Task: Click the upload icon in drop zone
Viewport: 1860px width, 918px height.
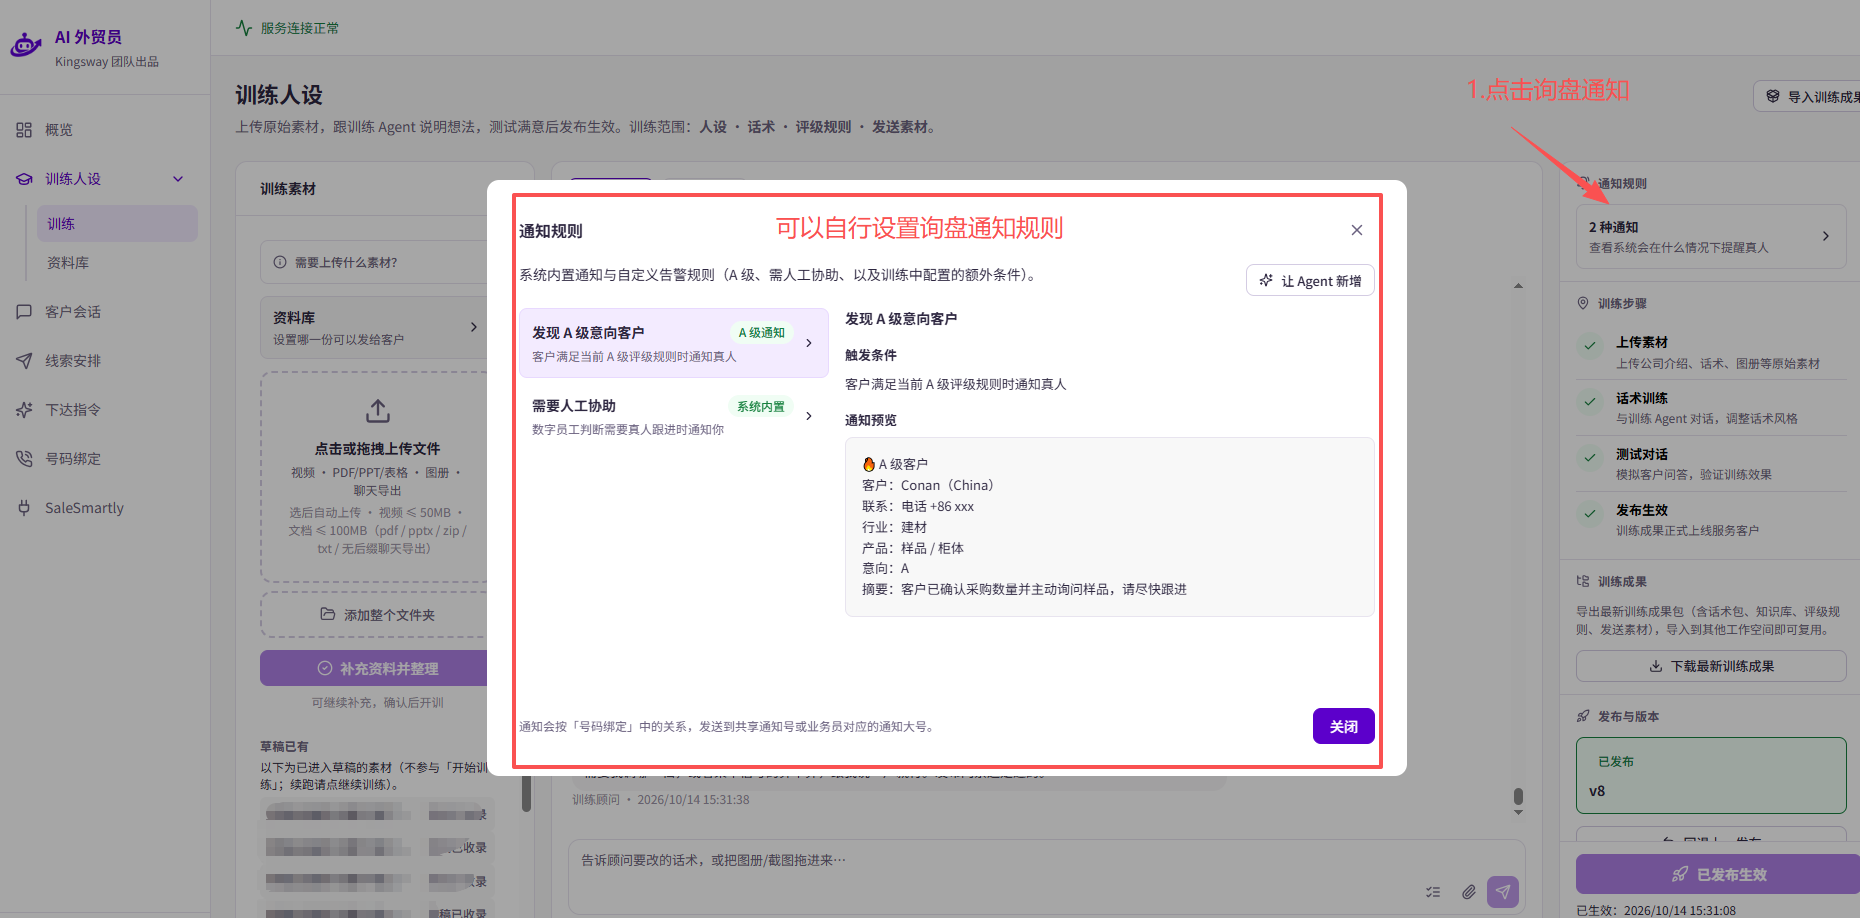Action: (x=377, y=411)
